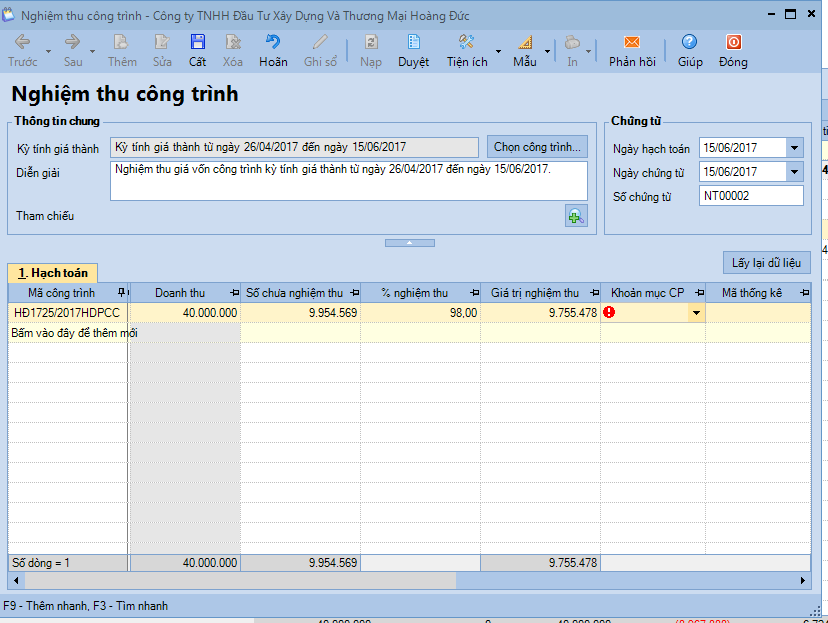Pin the Giá trị nghiệm thu column

[x=595, y=292]
